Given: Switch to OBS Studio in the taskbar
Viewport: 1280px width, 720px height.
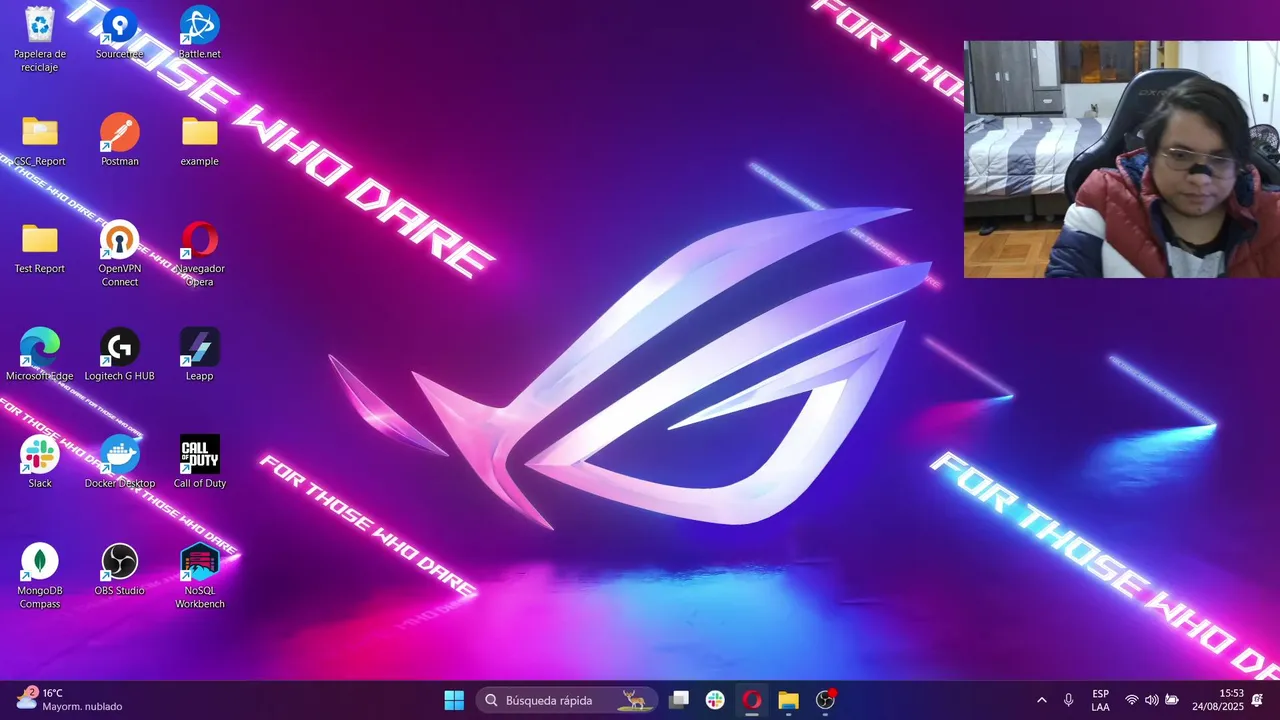Looking at the screenshot, I should point(826,700).
